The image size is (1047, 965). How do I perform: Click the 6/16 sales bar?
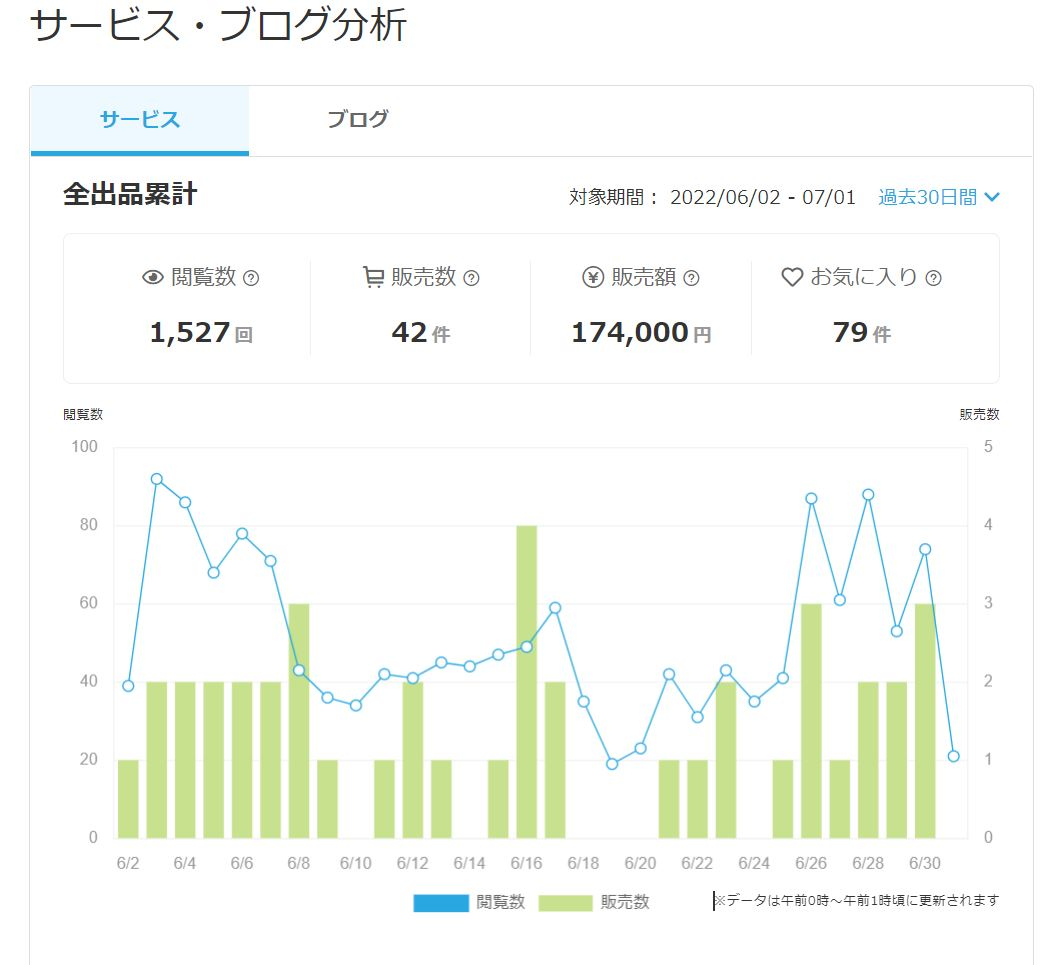pyautogui.click(x=527, y=681)
